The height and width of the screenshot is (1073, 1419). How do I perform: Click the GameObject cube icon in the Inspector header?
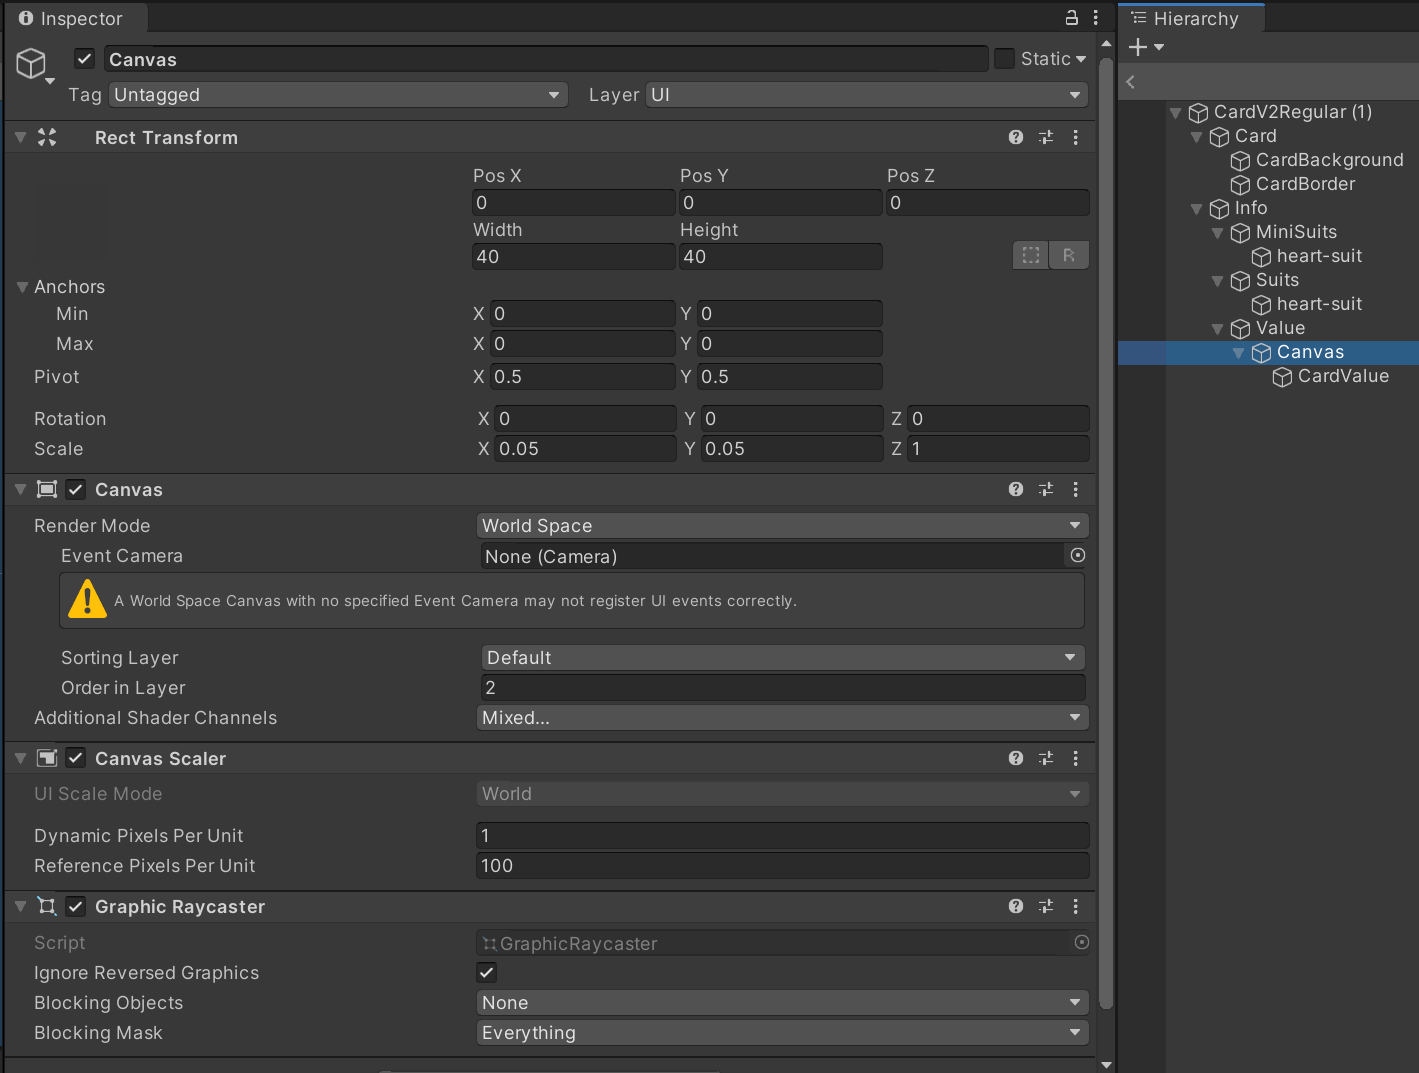[x=31, y=63]
